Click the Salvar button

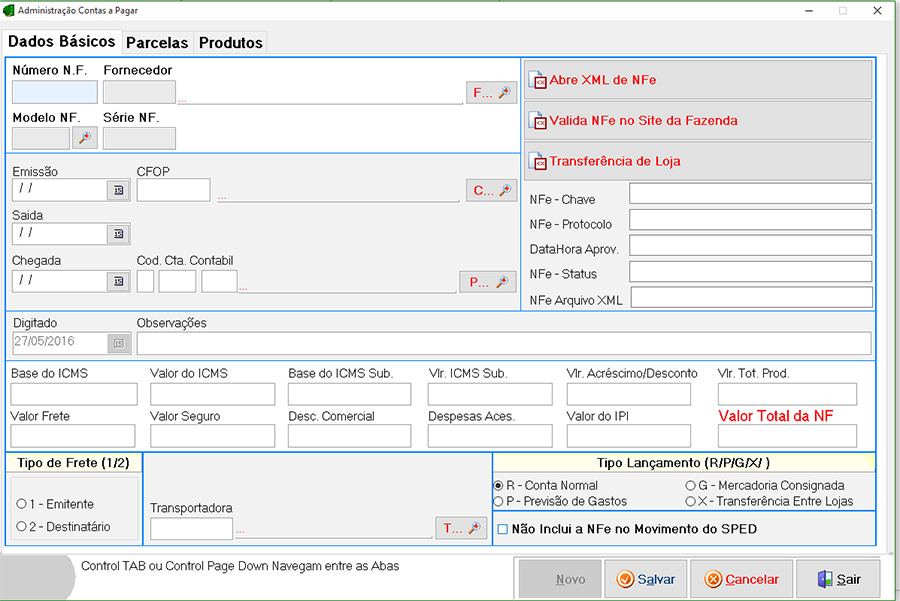646,579
